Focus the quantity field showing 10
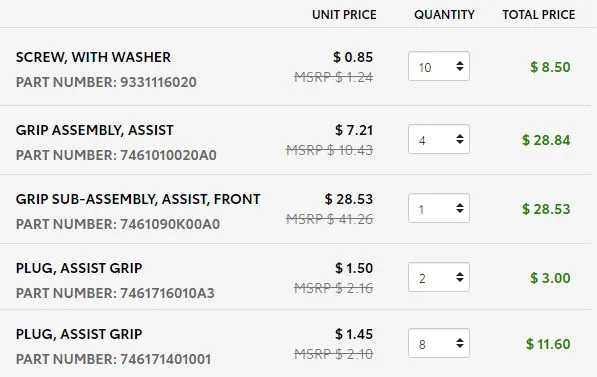597x377 pixels. tap(439, 66)
